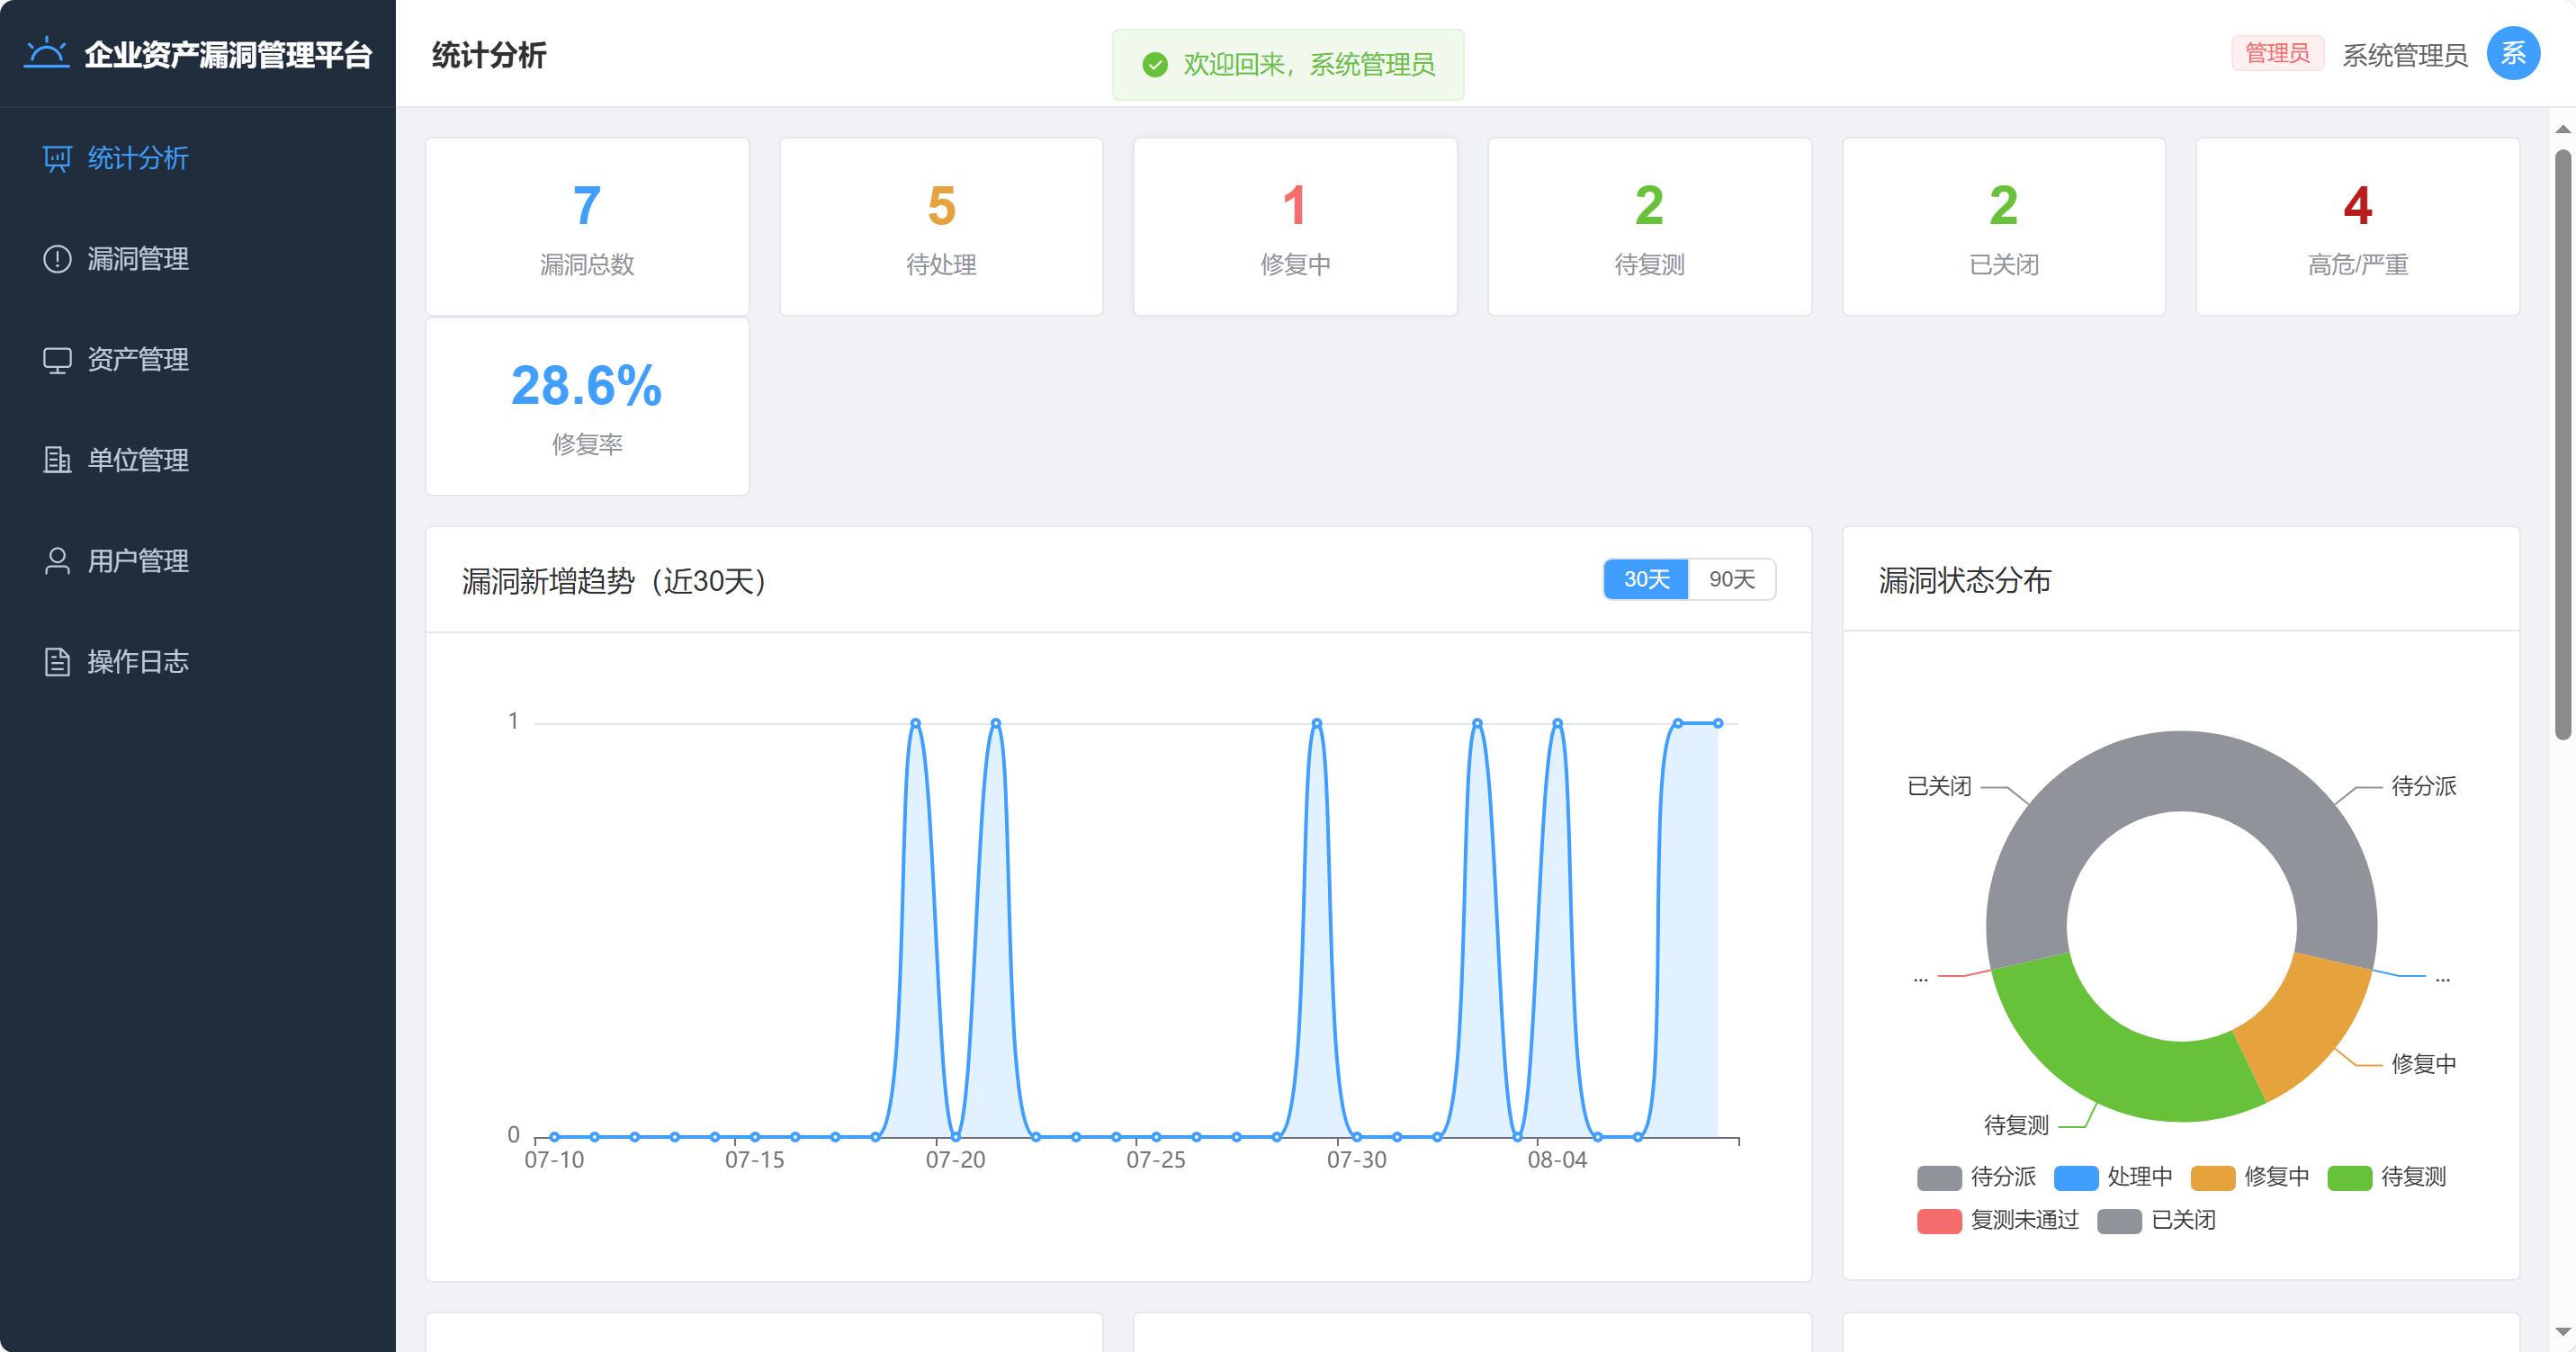Click the 已关闭 stat card
Image resolution: width=2576 pixels, height=1352 pixels.
click(x=2003, y=227)
